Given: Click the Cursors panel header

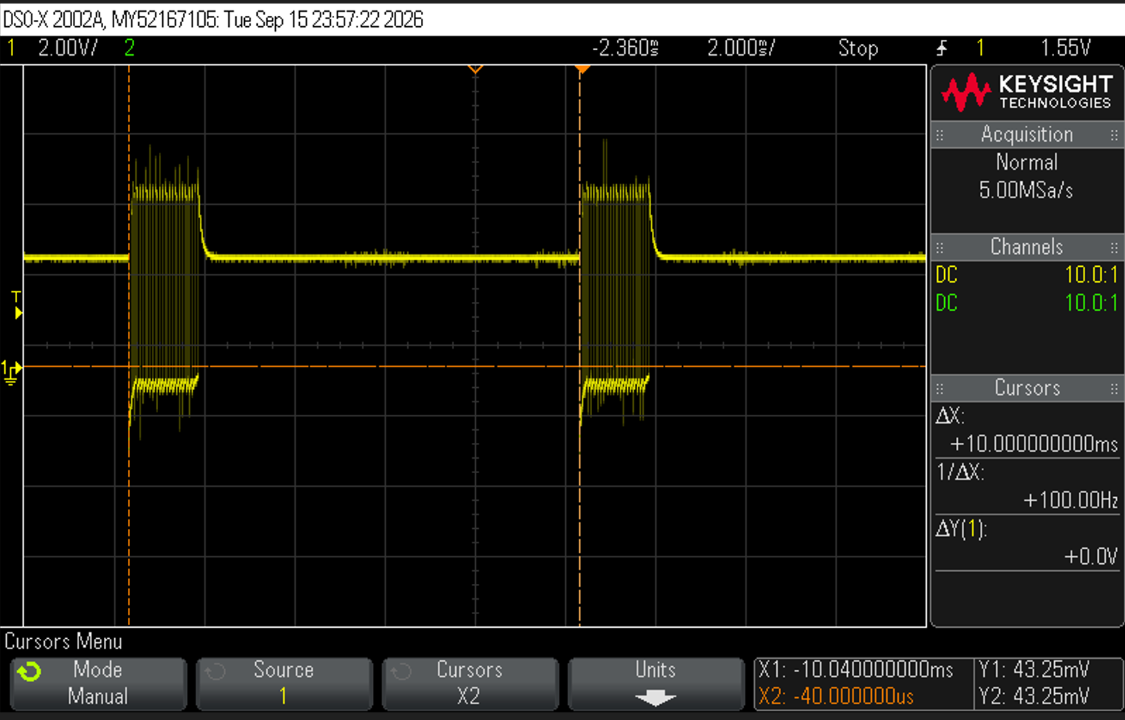Looking at the screenshot, I should [x=1027, y=388].
